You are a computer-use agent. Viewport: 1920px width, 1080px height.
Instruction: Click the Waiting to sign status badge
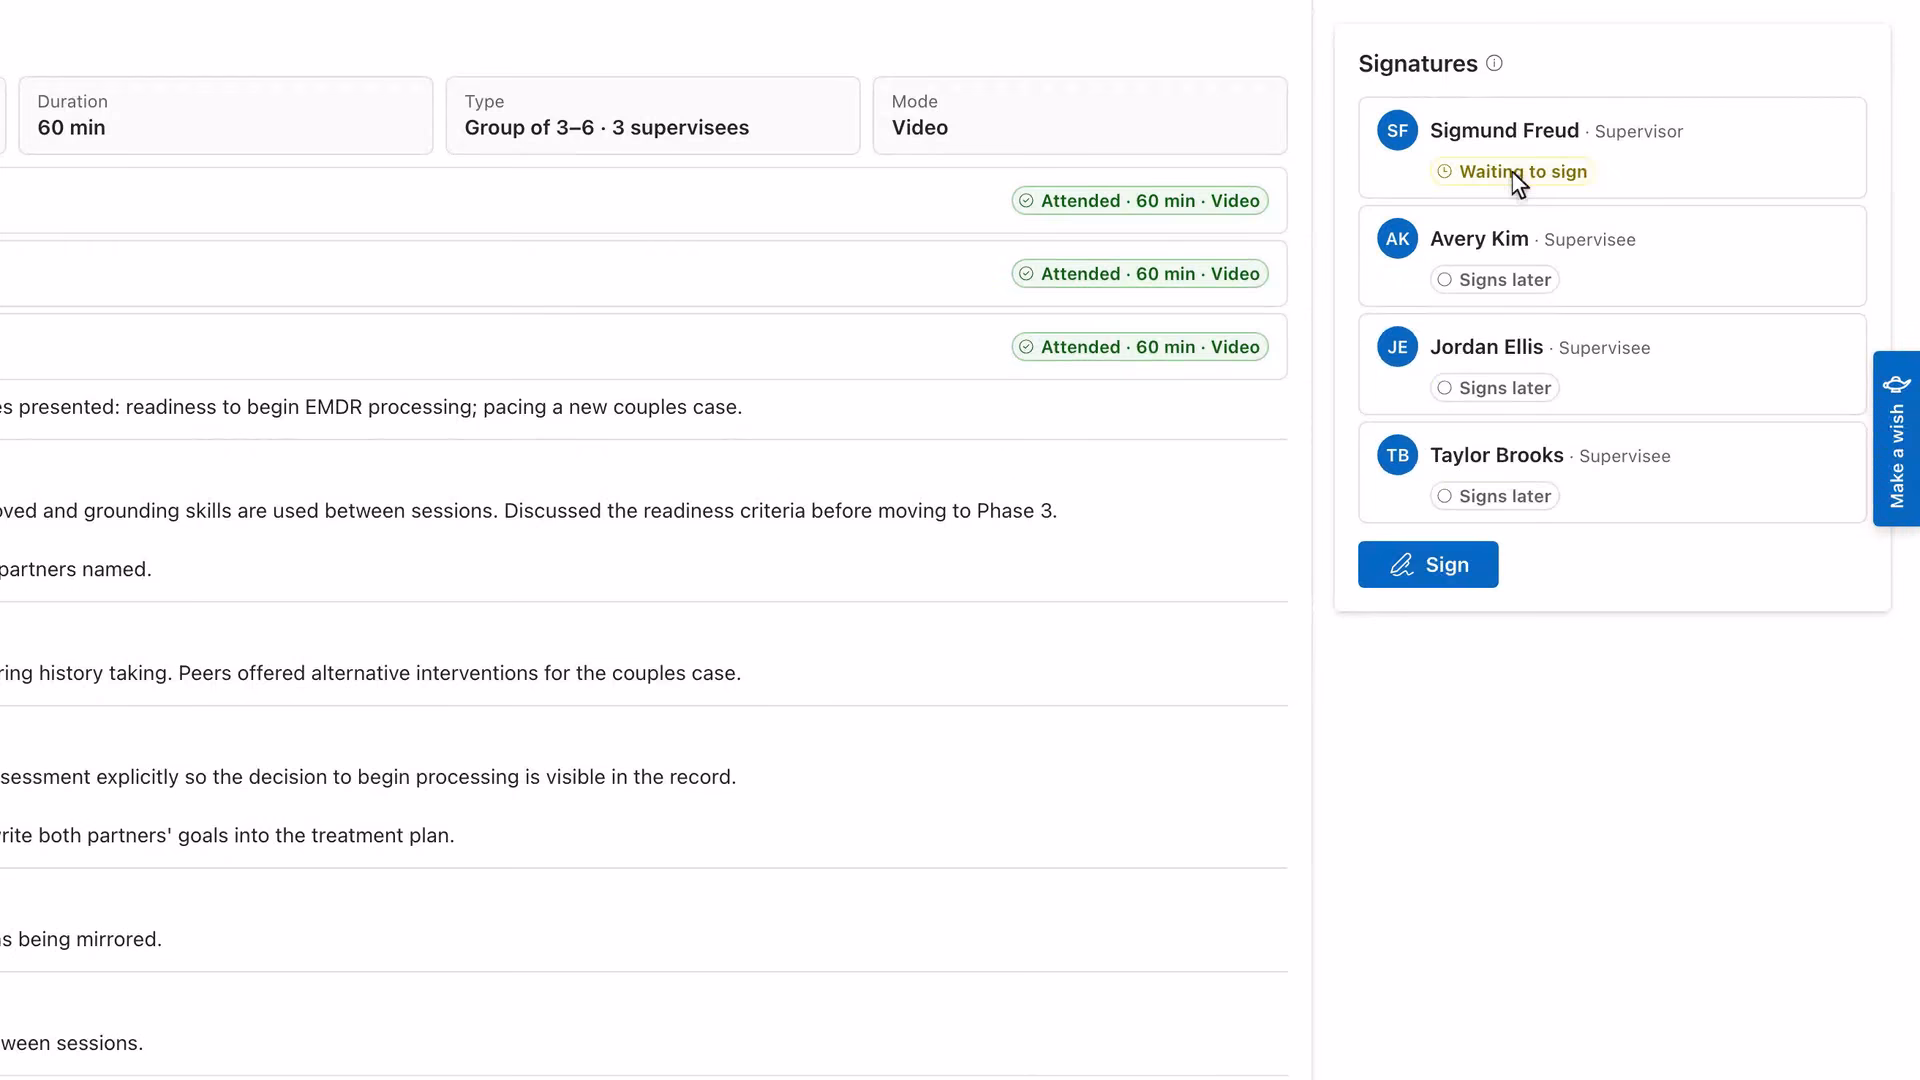click(x=1510, y=172)
